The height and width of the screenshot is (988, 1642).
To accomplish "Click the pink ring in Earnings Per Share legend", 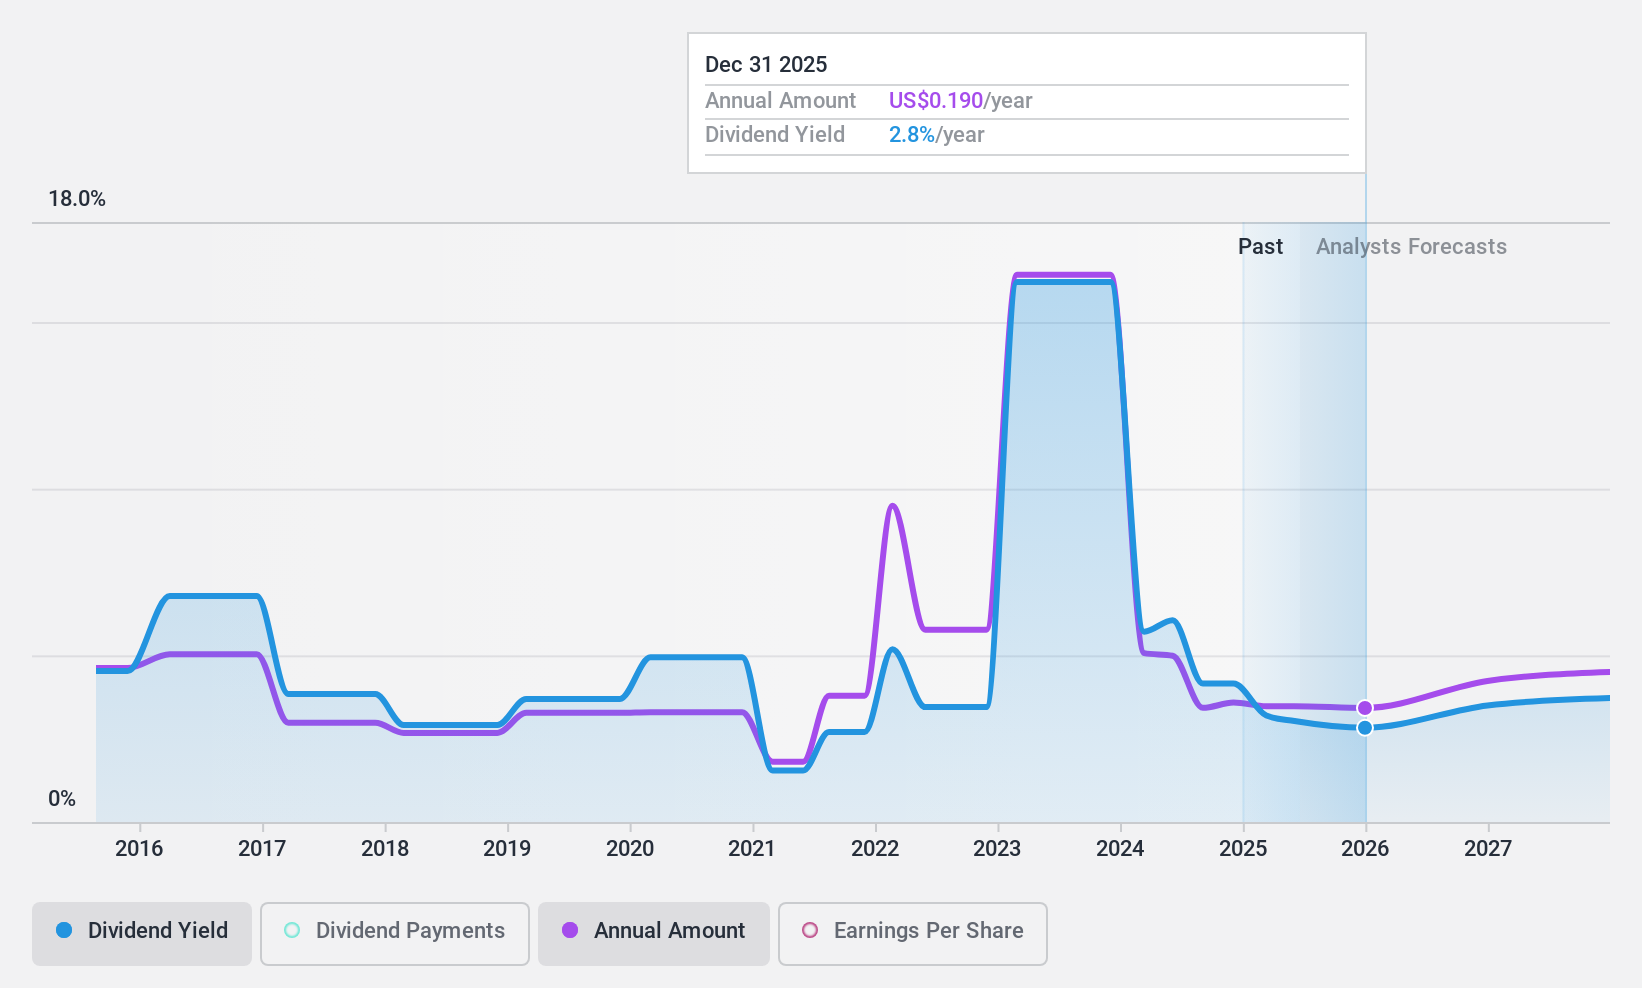I will point(810,930).
